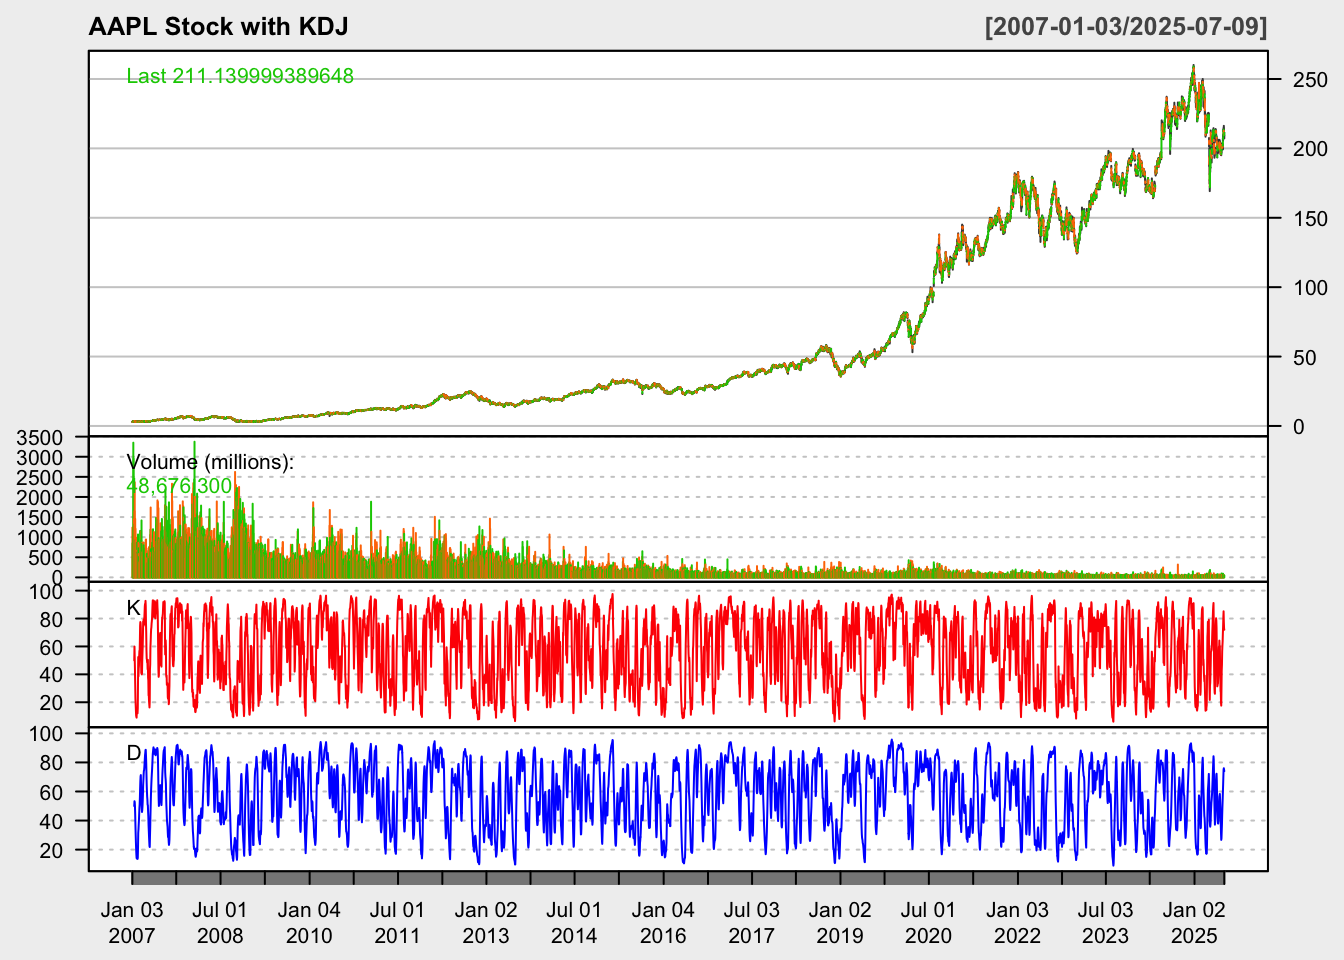This screenshot has width=1344, height=960.
Task: Click the 3000 volume axis label
Action: coord(40,458)
